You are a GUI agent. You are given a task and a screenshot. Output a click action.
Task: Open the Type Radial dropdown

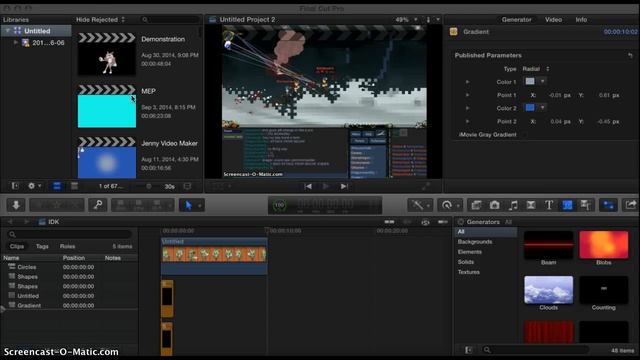[536, 69]
